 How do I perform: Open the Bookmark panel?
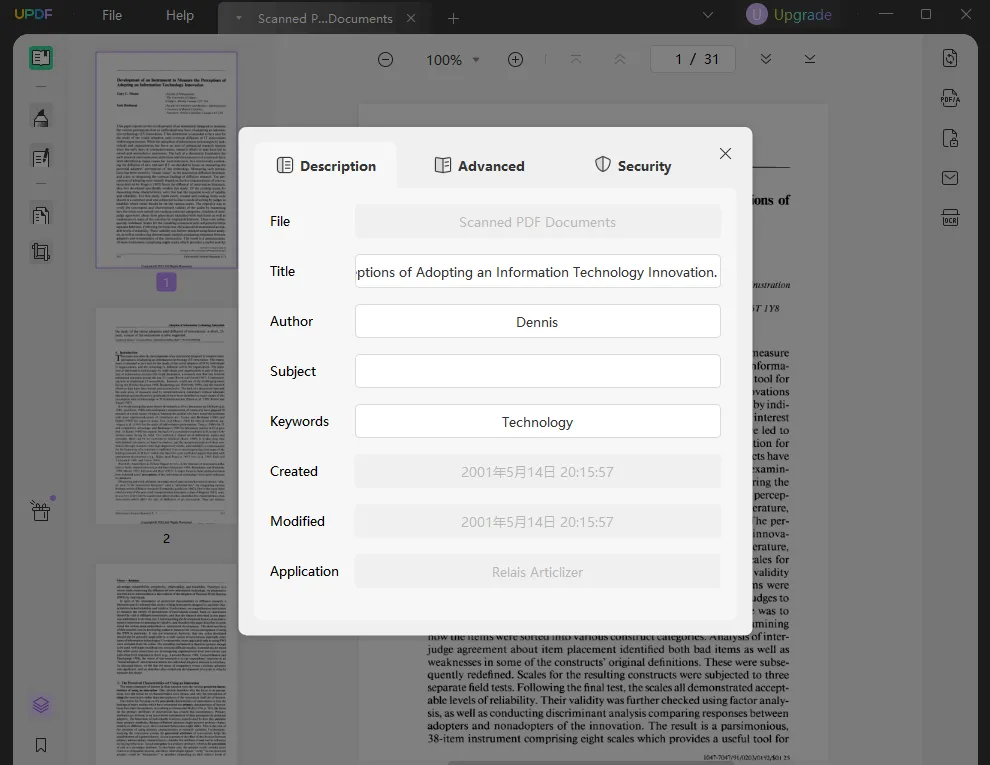(x=40, y=745)
